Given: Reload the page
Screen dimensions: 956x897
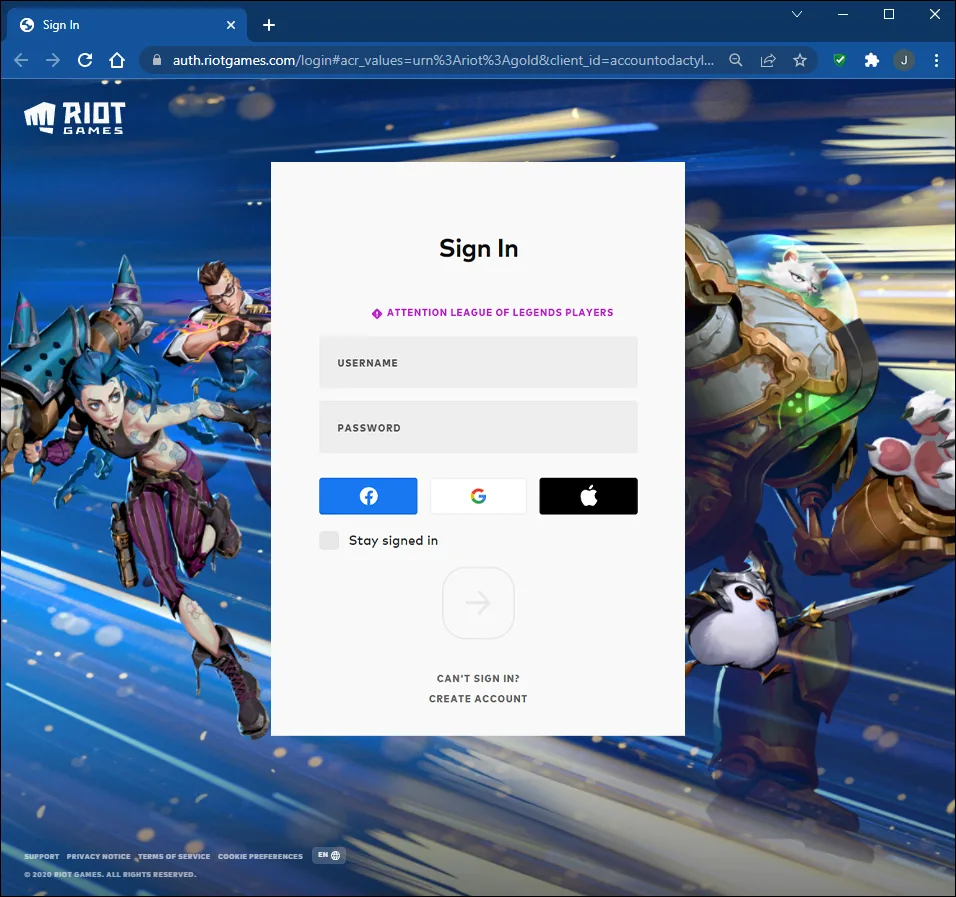Looking at the screenshot, I should click(x=85, y=60).
